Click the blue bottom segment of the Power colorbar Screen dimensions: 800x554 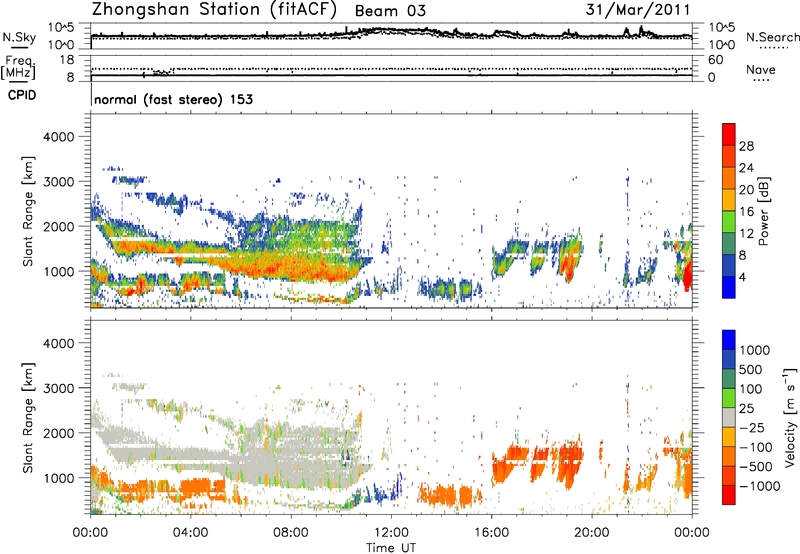coord(729,287)
